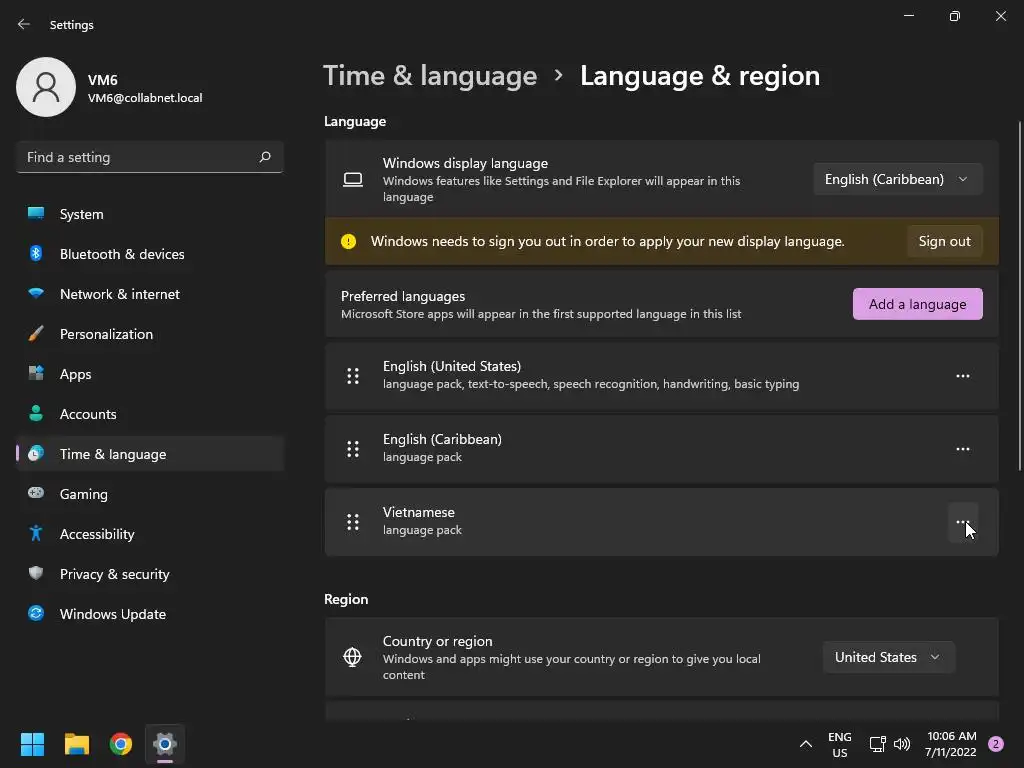The height and width of the screenshot is (768, 1024).
Task: Open the Windows display language dropdown
Action: 897,179
